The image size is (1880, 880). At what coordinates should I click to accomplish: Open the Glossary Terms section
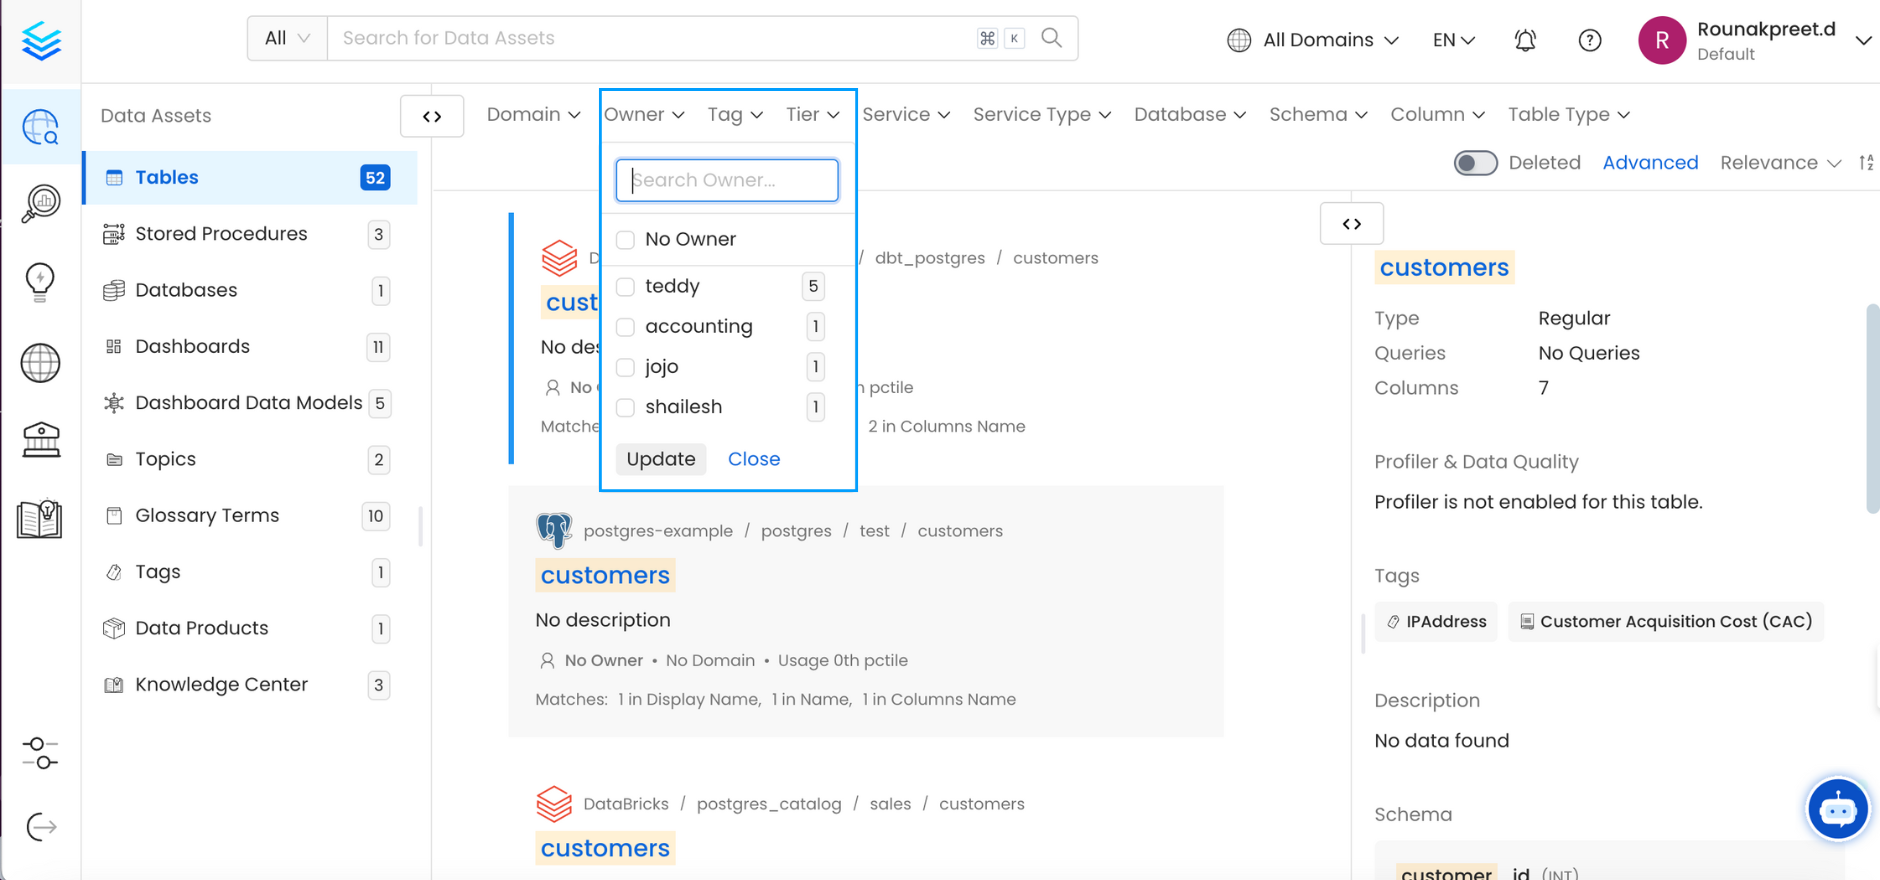[x=207, y=515]
